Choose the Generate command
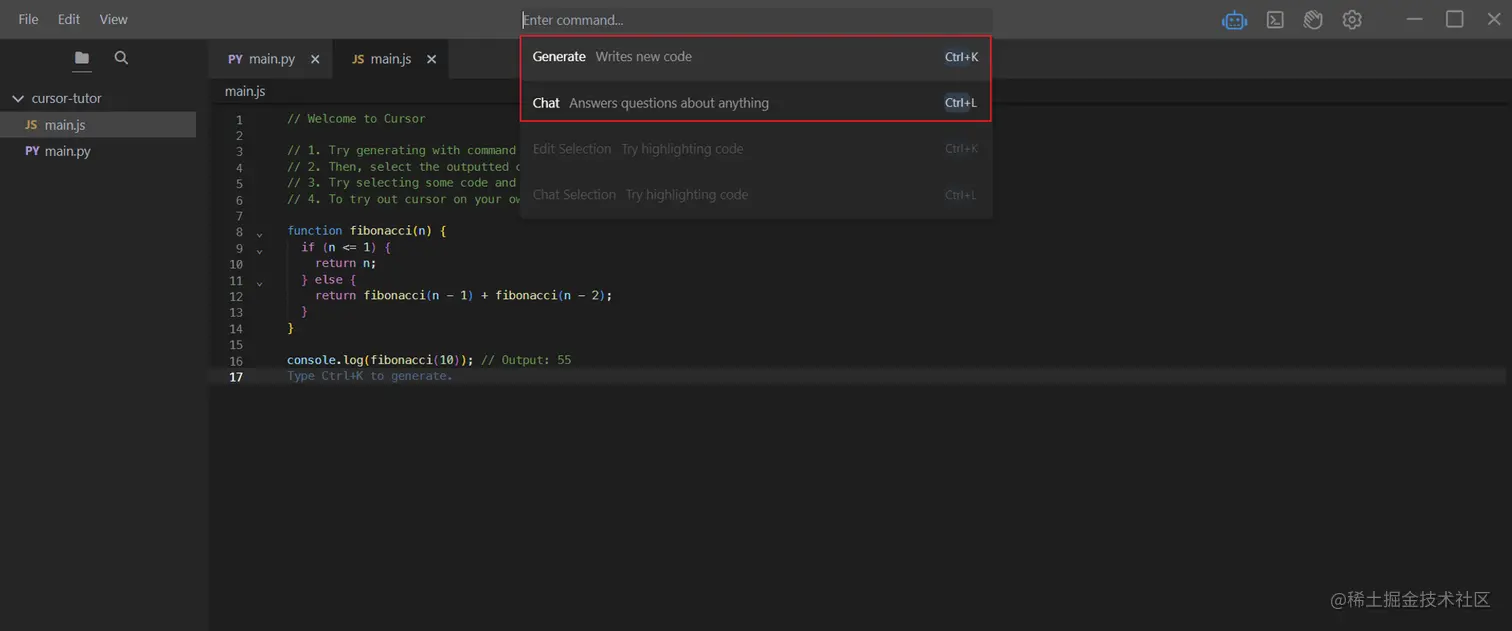The width and height of the screenshot is (1512, 631). 756,57
